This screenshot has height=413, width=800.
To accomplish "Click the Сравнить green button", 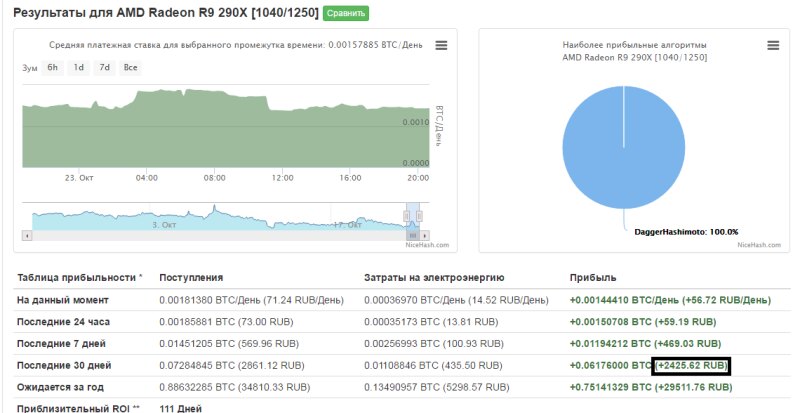I will pos(346,13).
